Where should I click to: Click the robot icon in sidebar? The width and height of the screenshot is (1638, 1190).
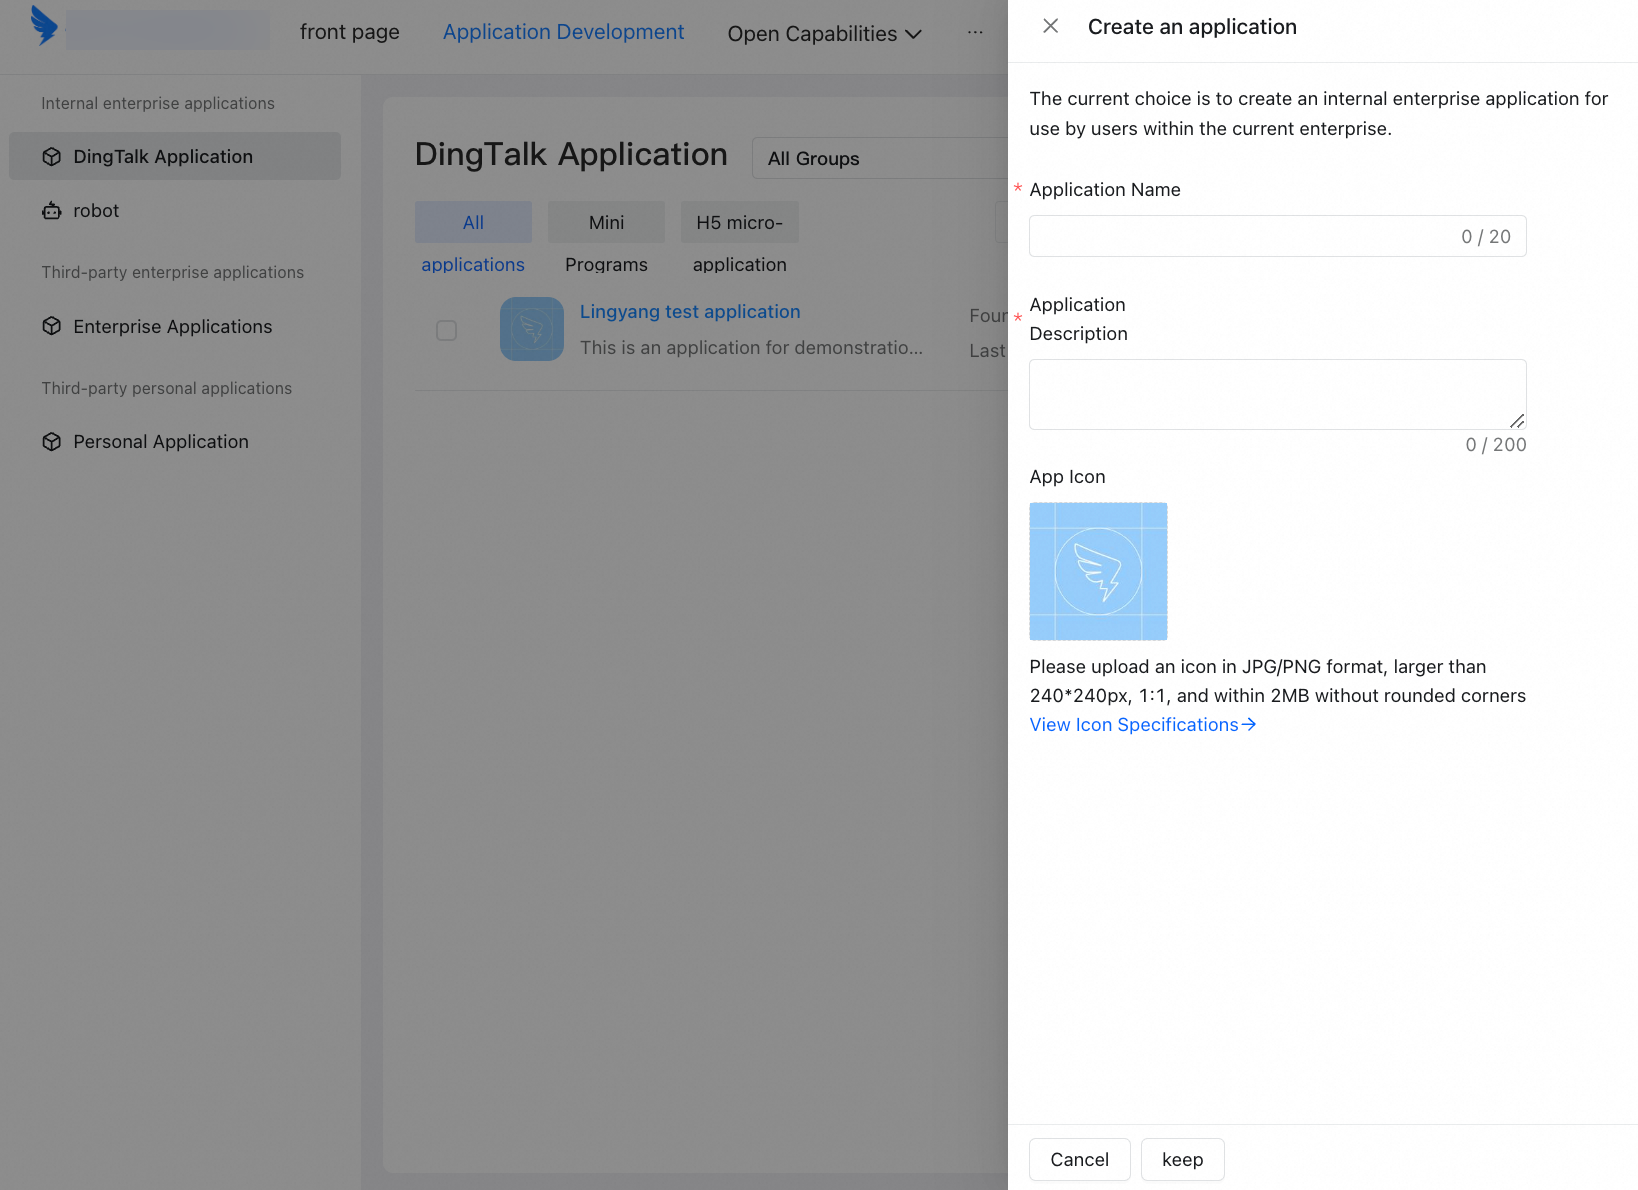point(52,211)
